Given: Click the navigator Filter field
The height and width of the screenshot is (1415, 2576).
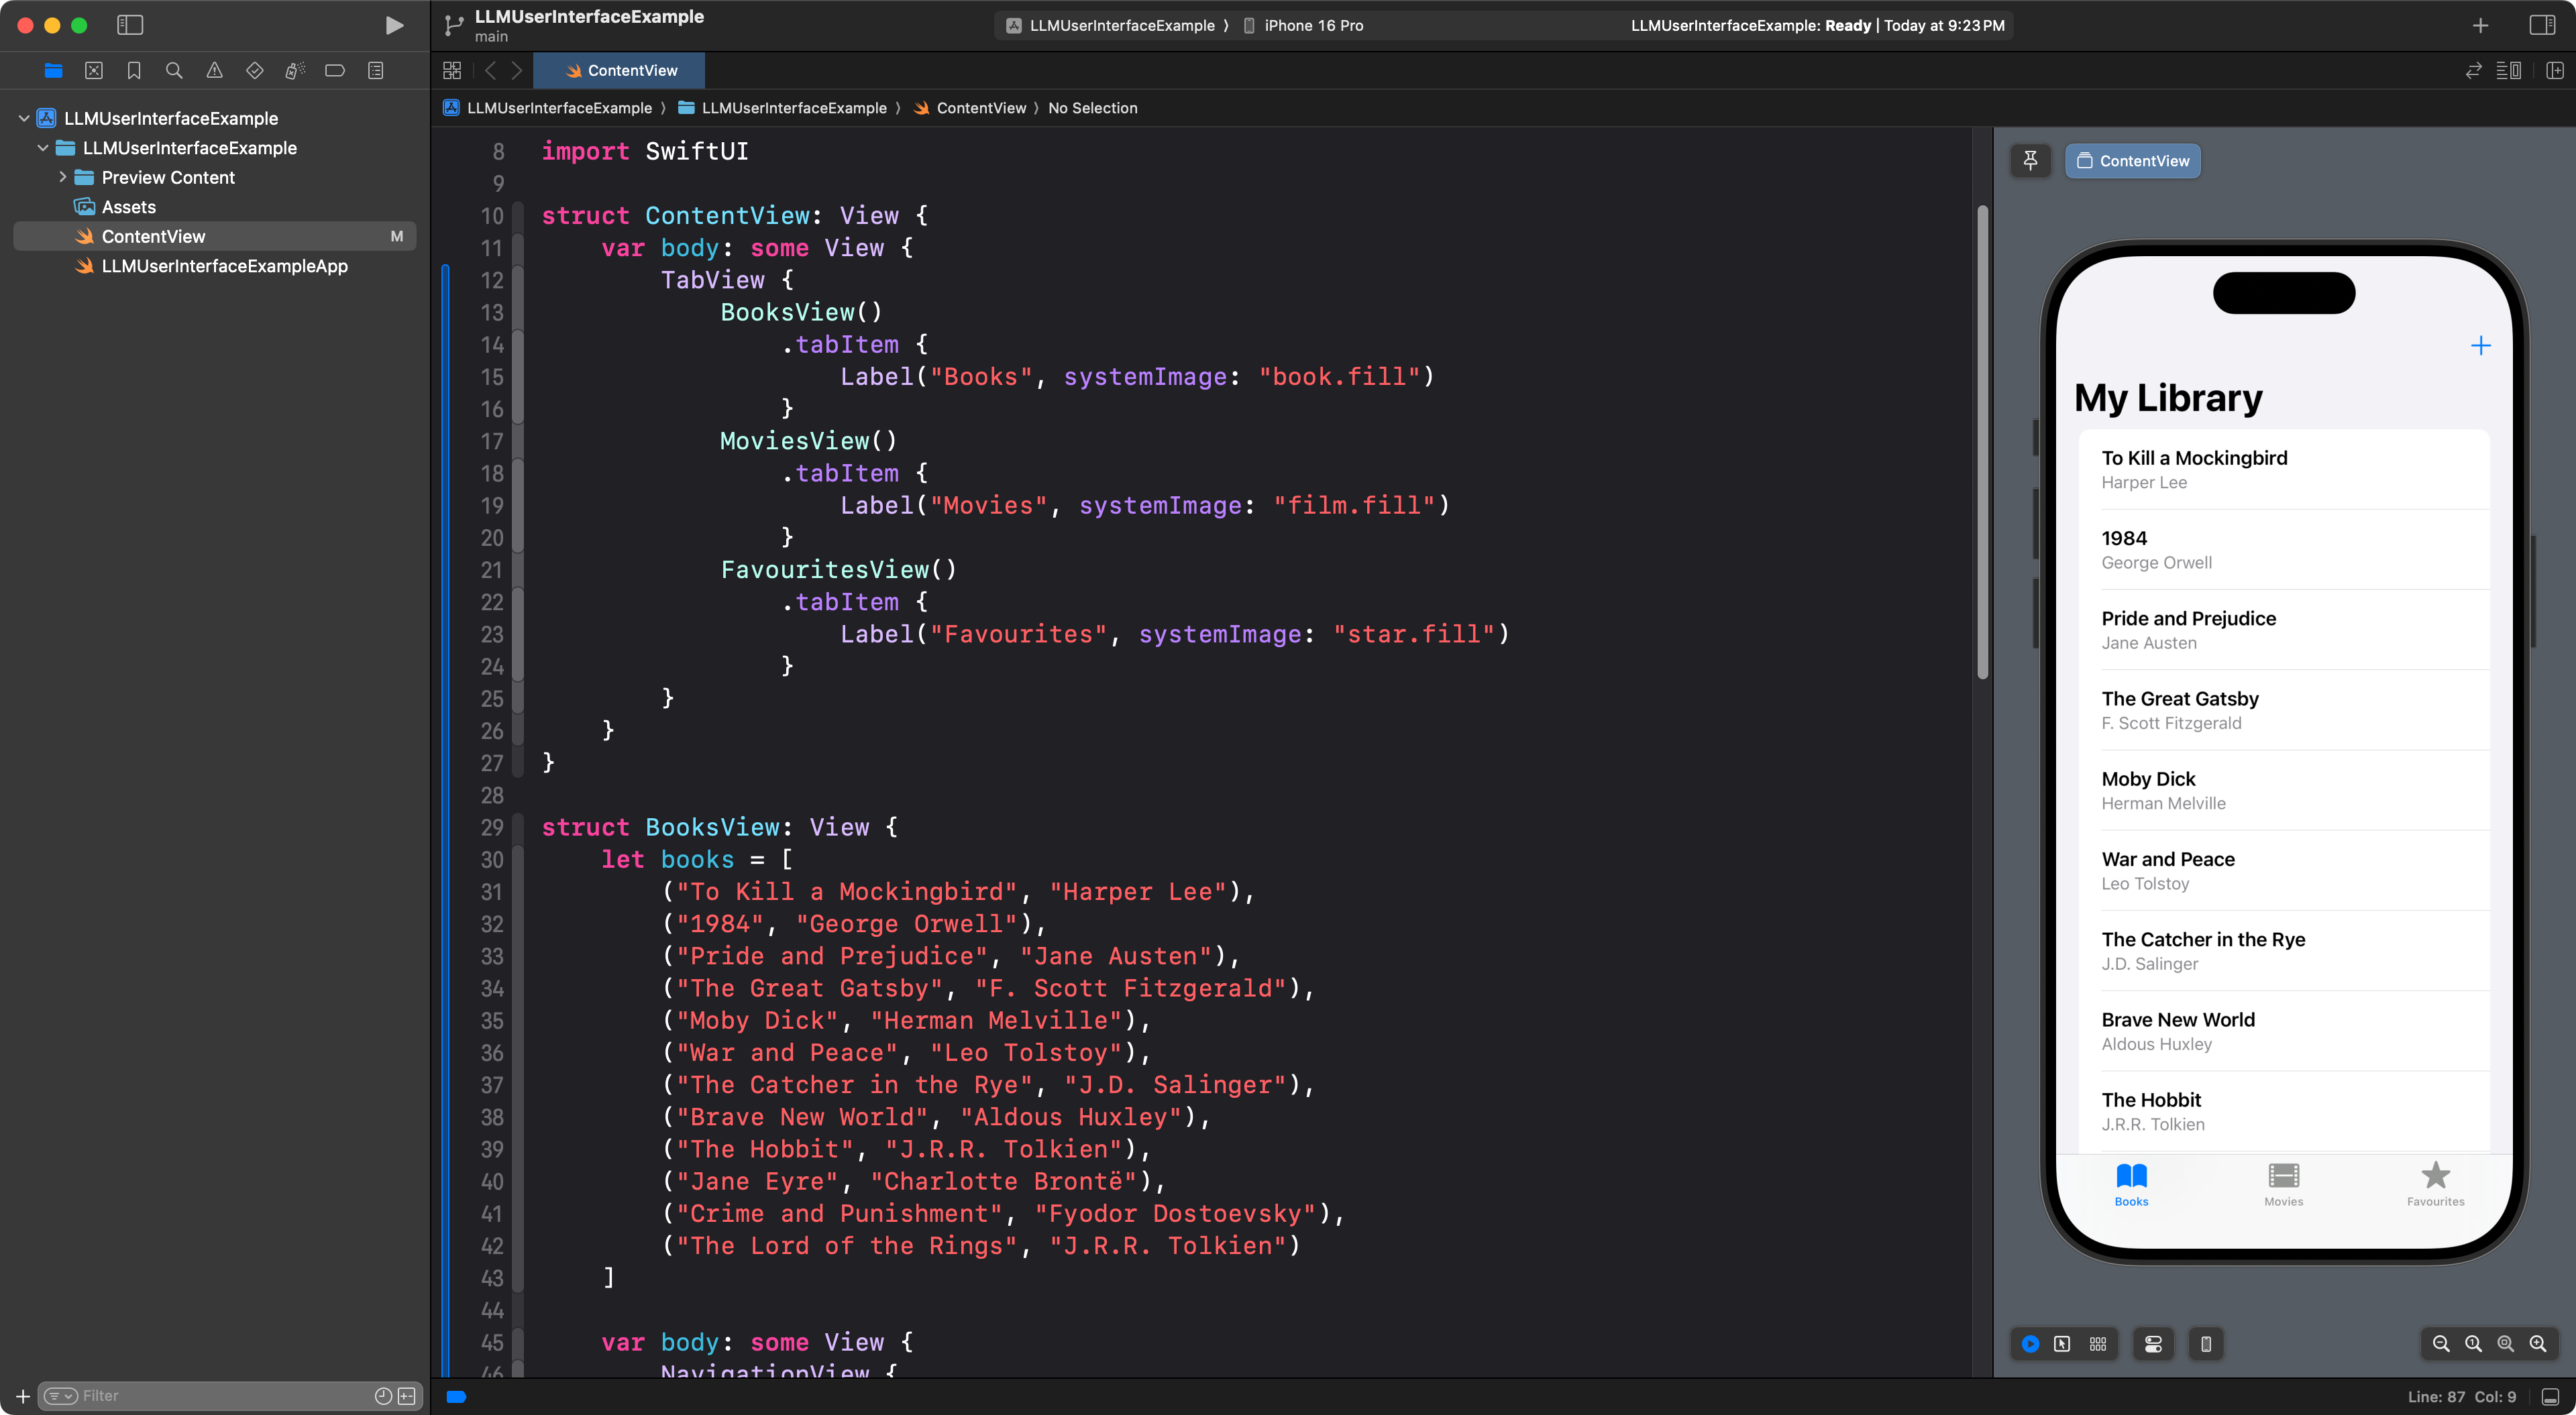Looking at the screenshot, I should 220,1395.
